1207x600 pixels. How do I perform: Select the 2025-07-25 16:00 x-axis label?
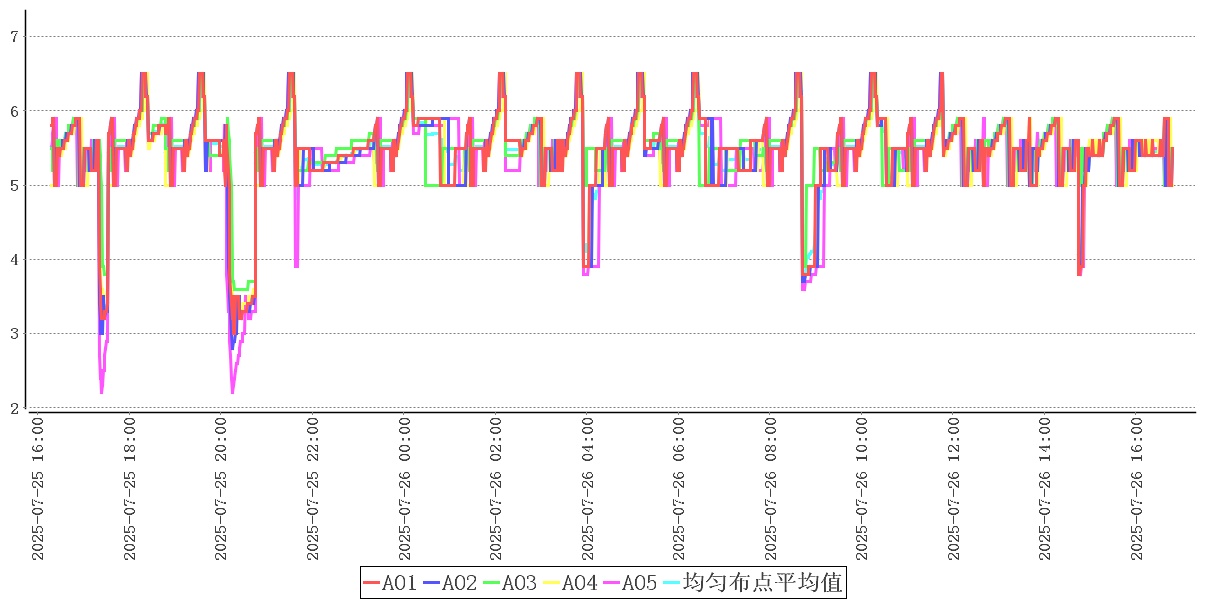[x=39, y=490]
